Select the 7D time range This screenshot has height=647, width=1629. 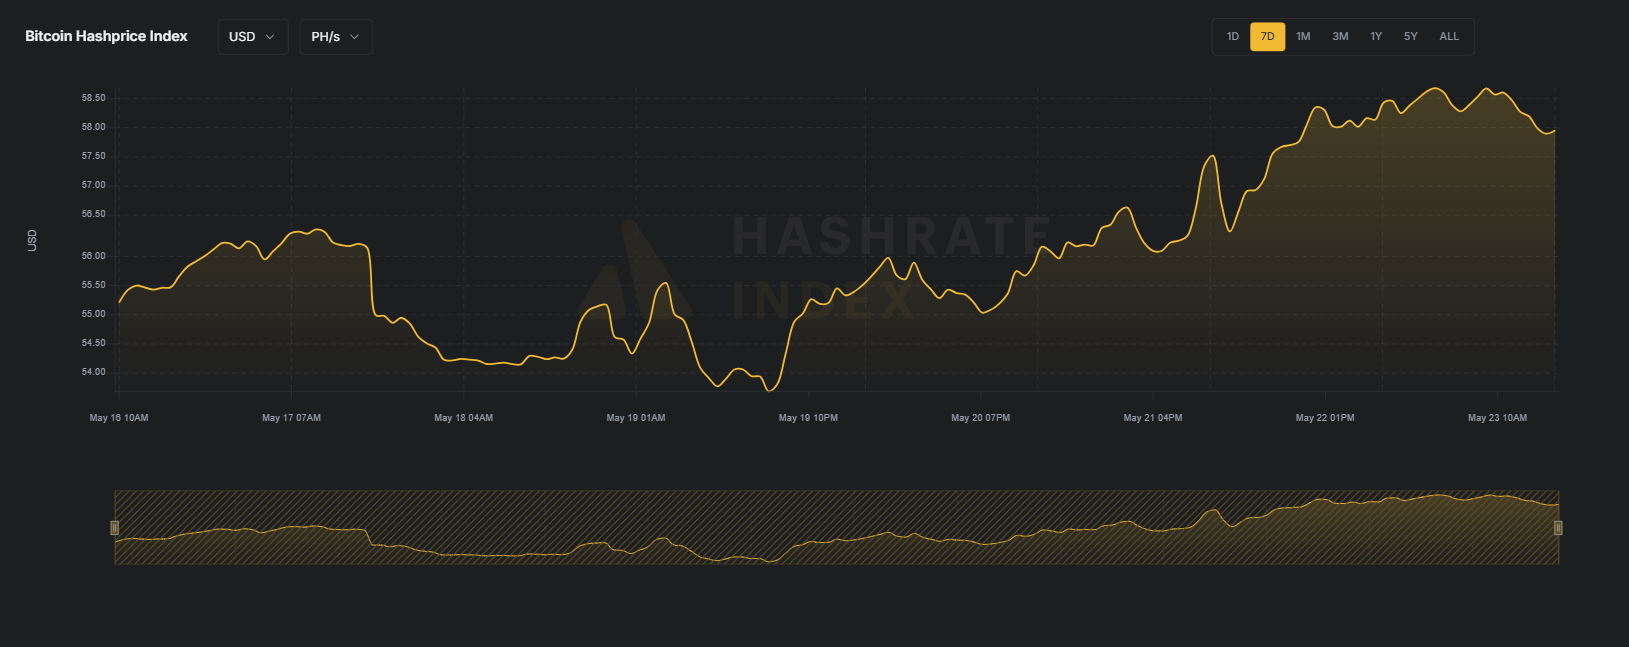coord(1267,37)
